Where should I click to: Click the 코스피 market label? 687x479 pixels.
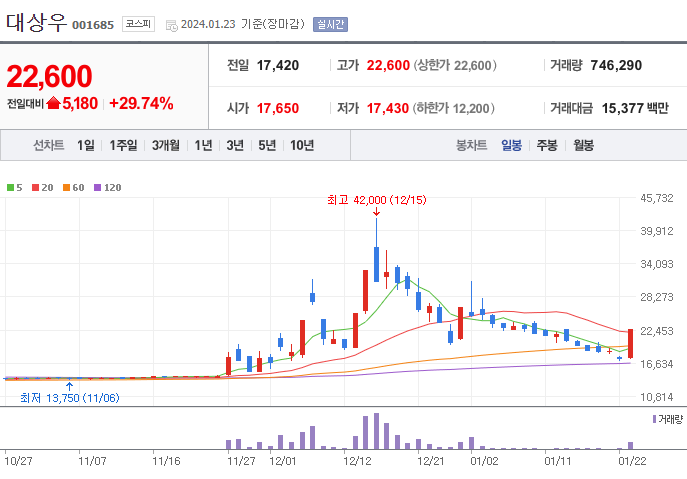tap(138, 24)
